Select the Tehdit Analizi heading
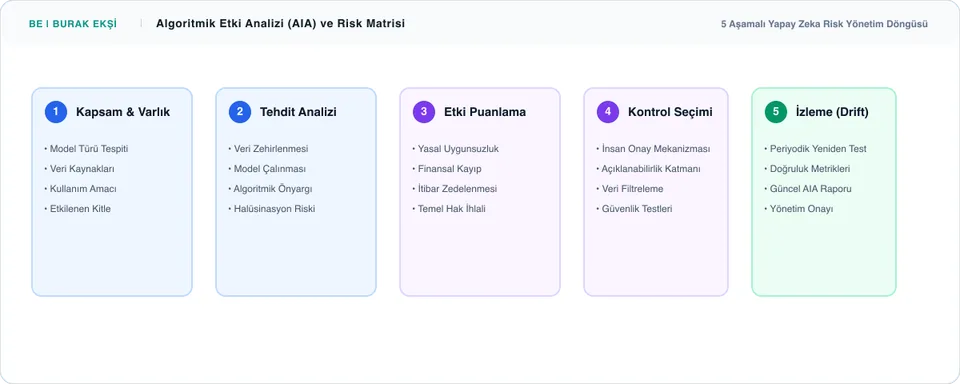Viewport: 960px width, 384px height. tap(298, 112)
